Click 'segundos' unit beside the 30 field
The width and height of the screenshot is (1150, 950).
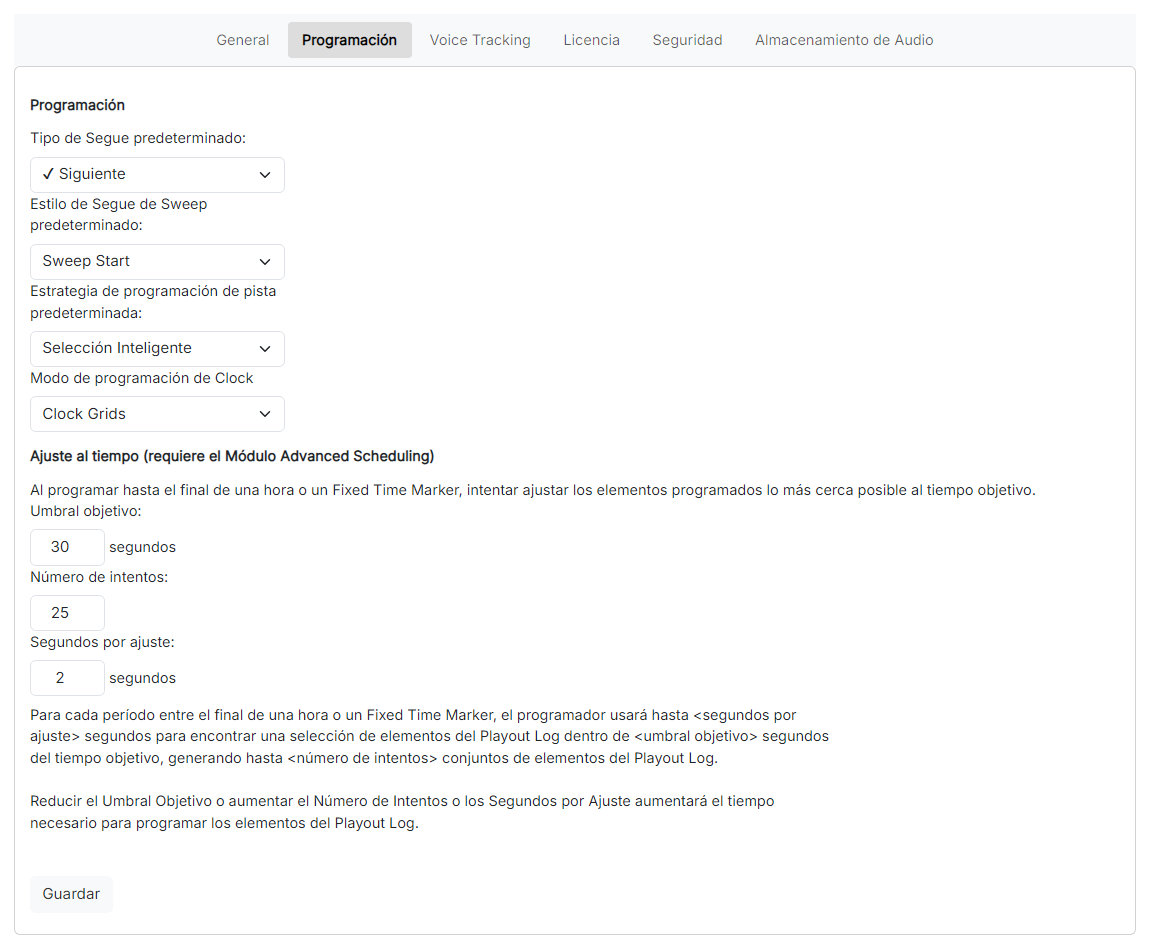pos(142,547)
